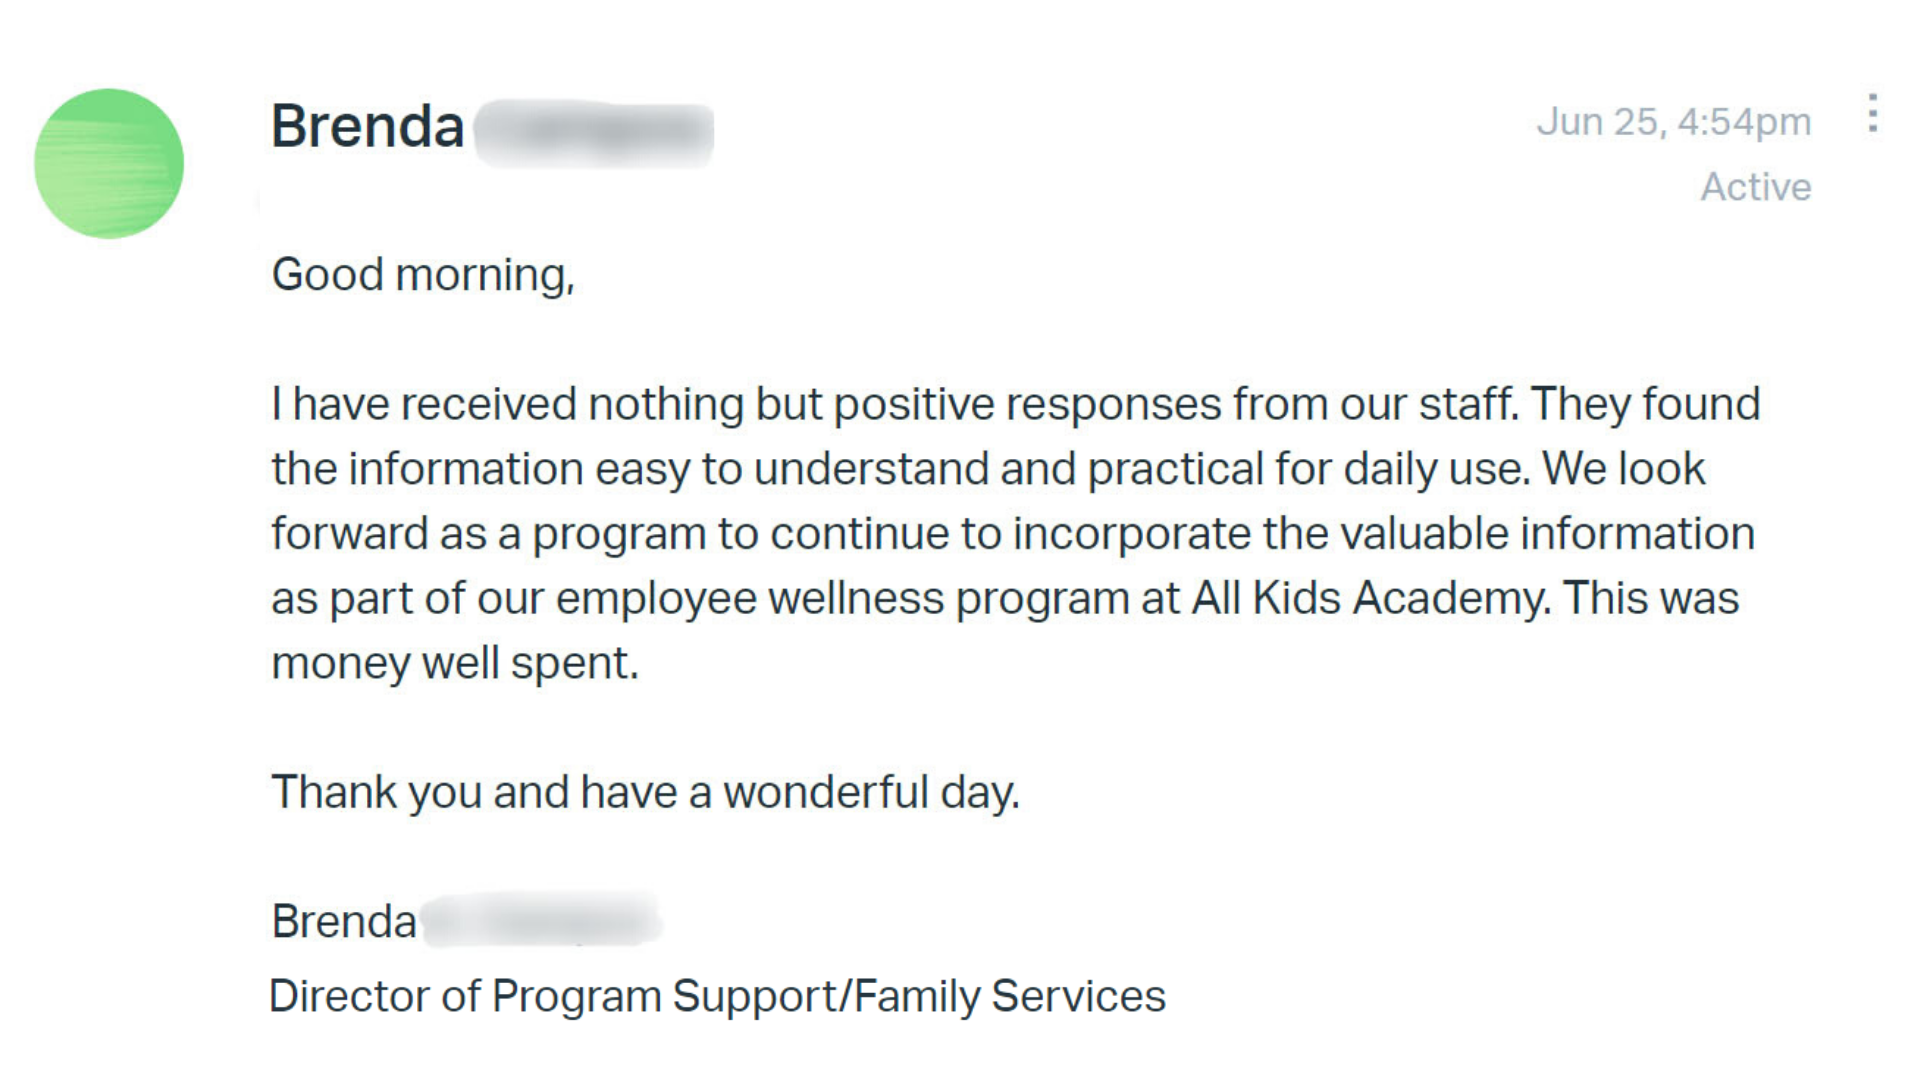The width and height of the screenshot is (1920, 1080).
Task: Click the words practical for daily use
Action: [1309, 469]
